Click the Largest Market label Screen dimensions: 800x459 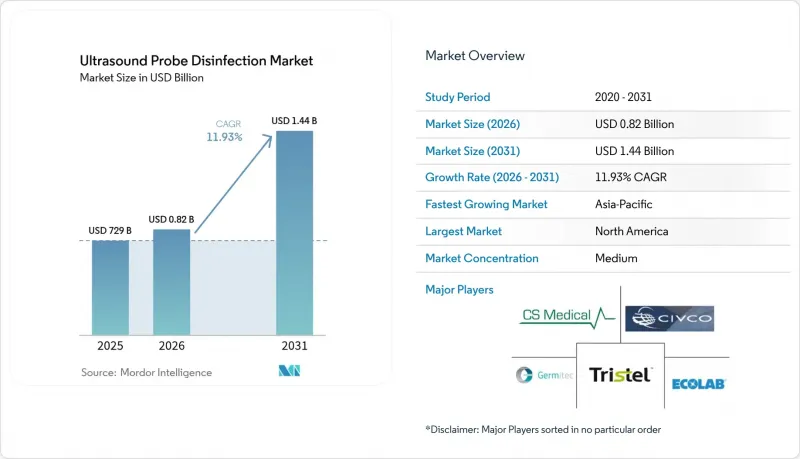(463, 231)
